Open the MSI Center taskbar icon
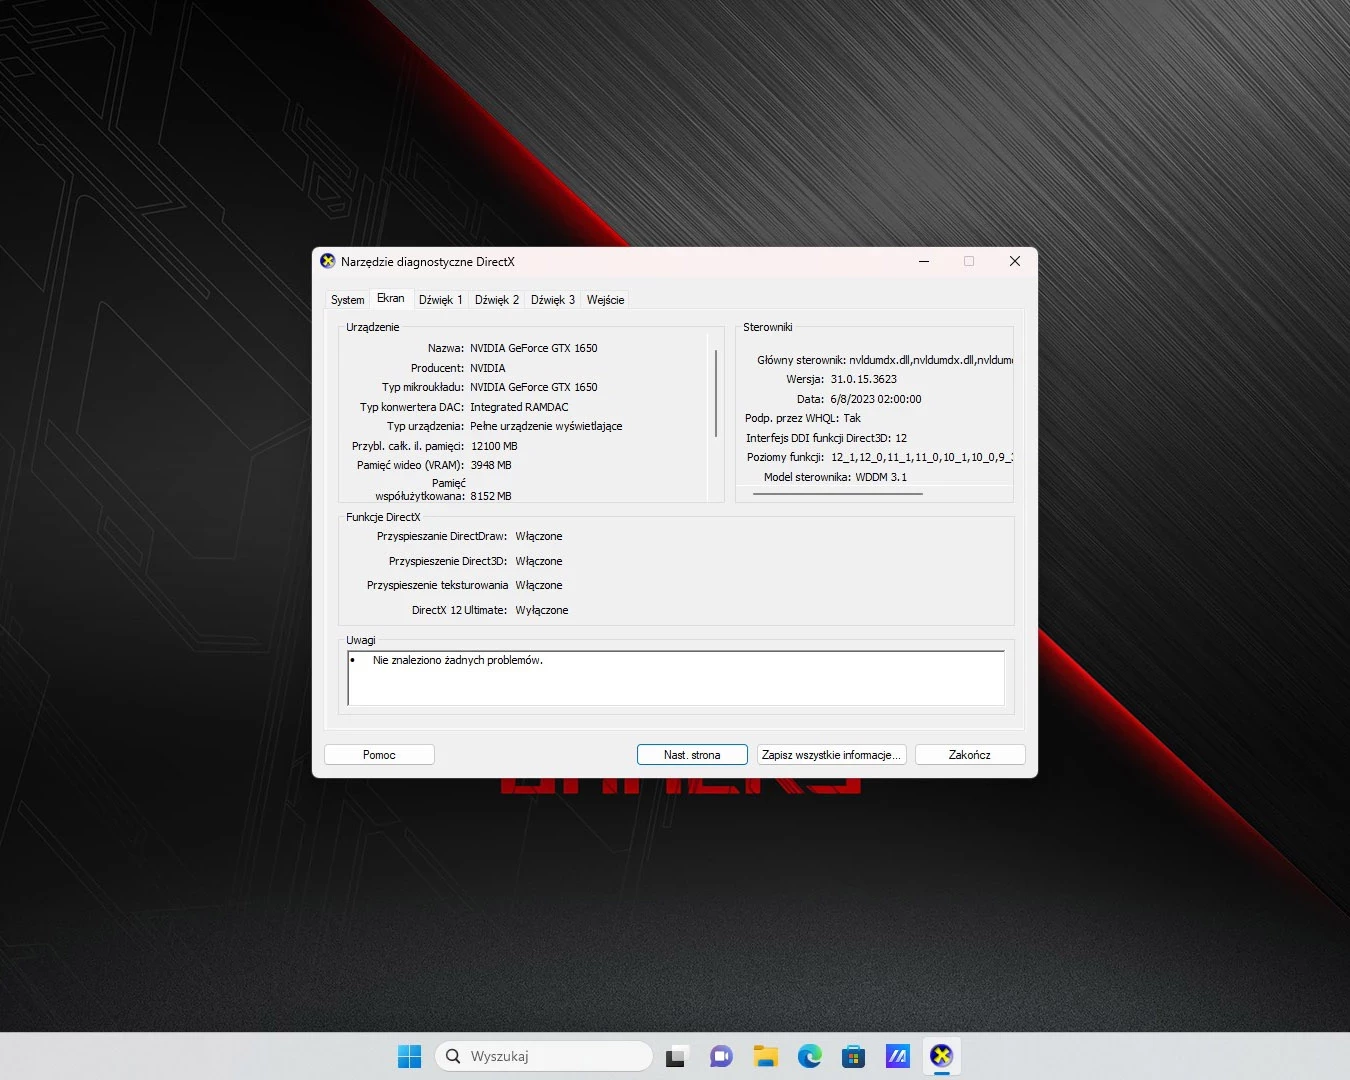Screen dimensions: 1350x1080 (898, 1056)
